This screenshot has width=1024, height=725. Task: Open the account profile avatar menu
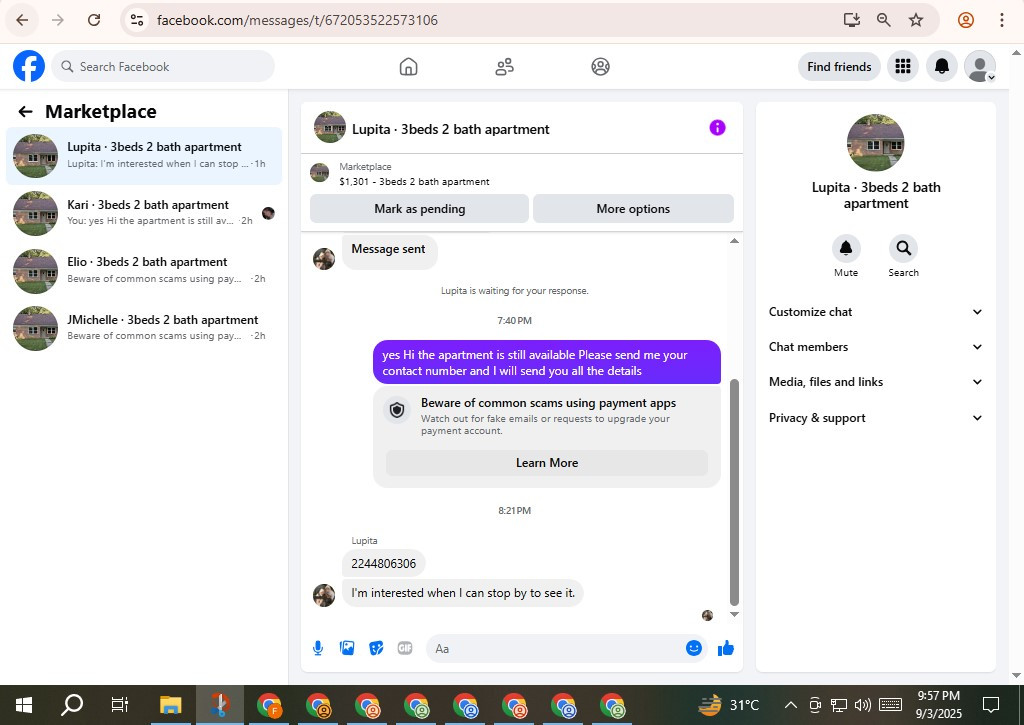click(980, 66)
